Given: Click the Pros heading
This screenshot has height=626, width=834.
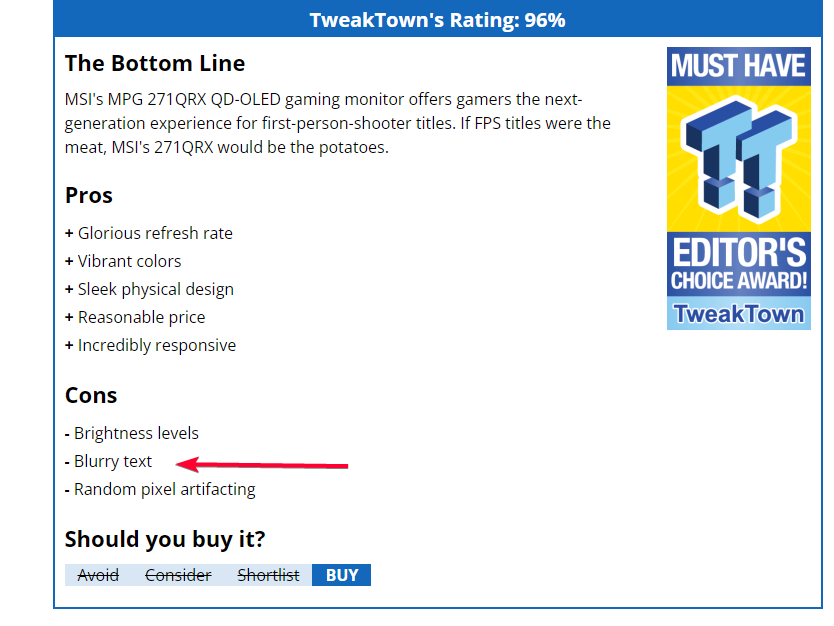Looking at the screenshot, I should pyautogui.click(x=89, y=195).
